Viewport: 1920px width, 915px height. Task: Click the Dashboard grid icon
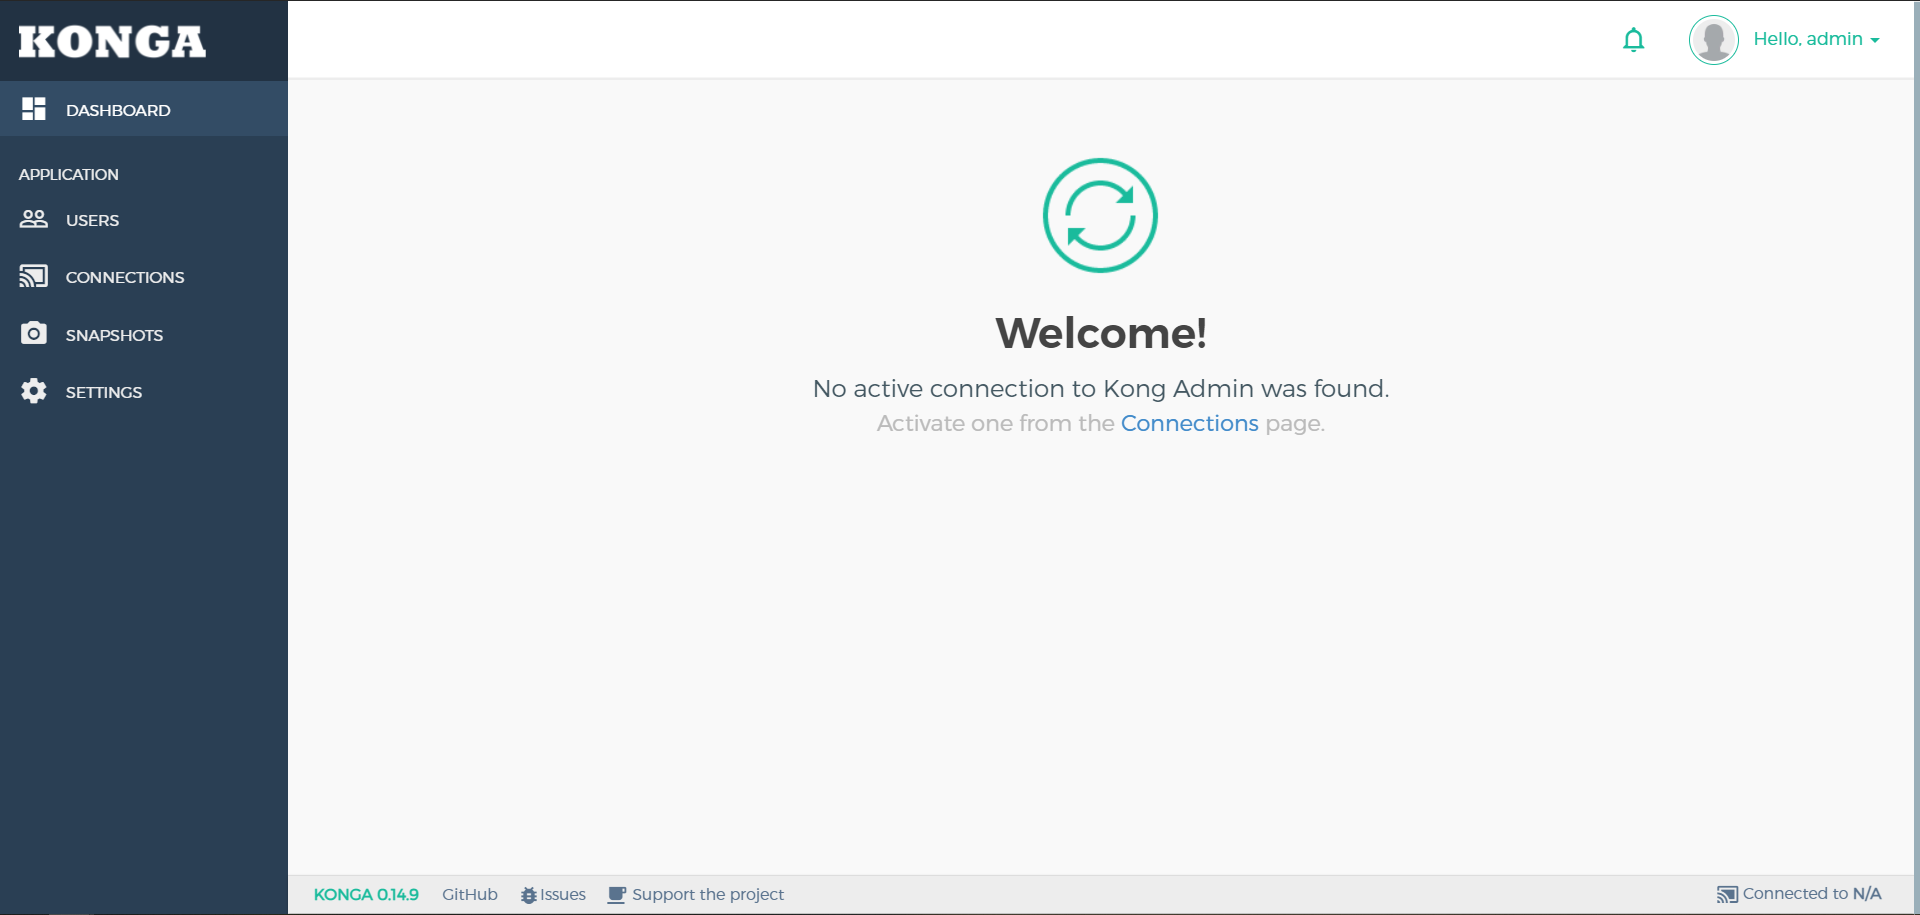point(34,109)
